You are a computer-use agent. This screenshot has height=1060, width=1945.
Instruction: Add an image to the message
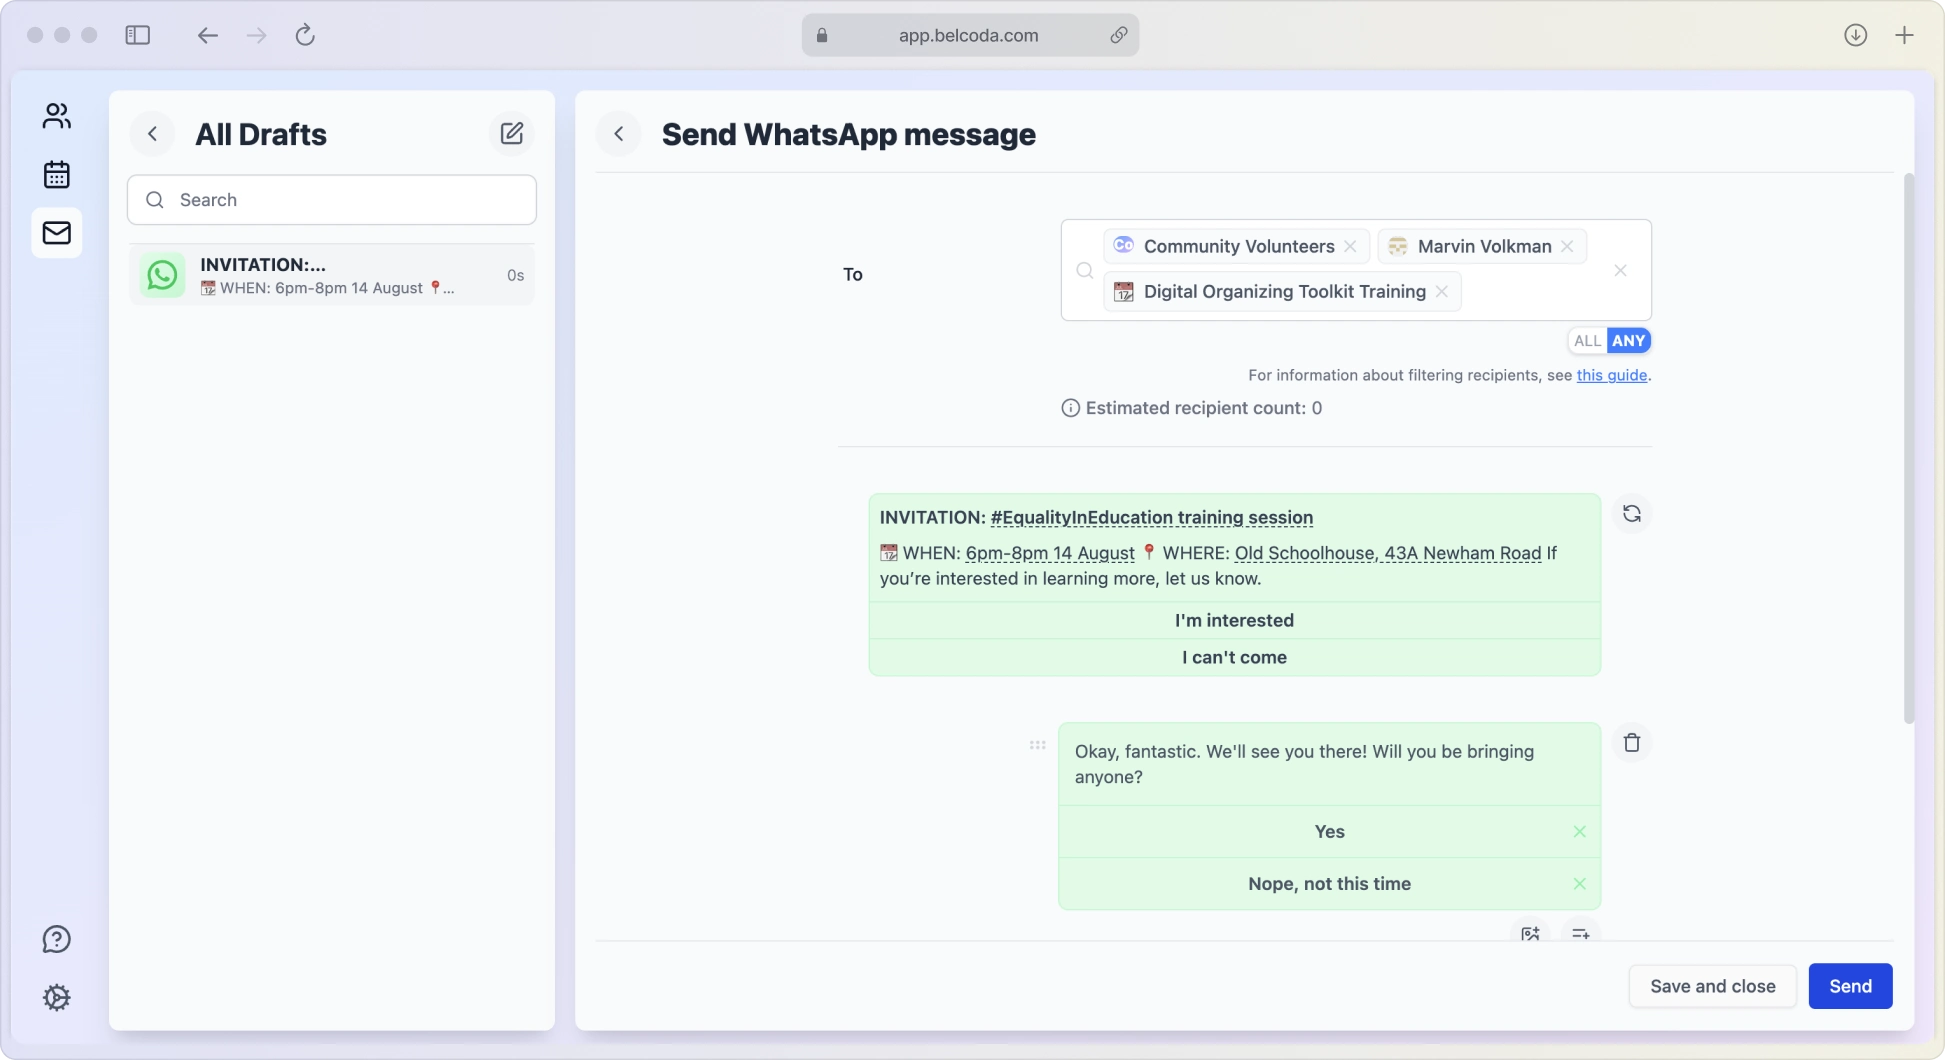1529,934
